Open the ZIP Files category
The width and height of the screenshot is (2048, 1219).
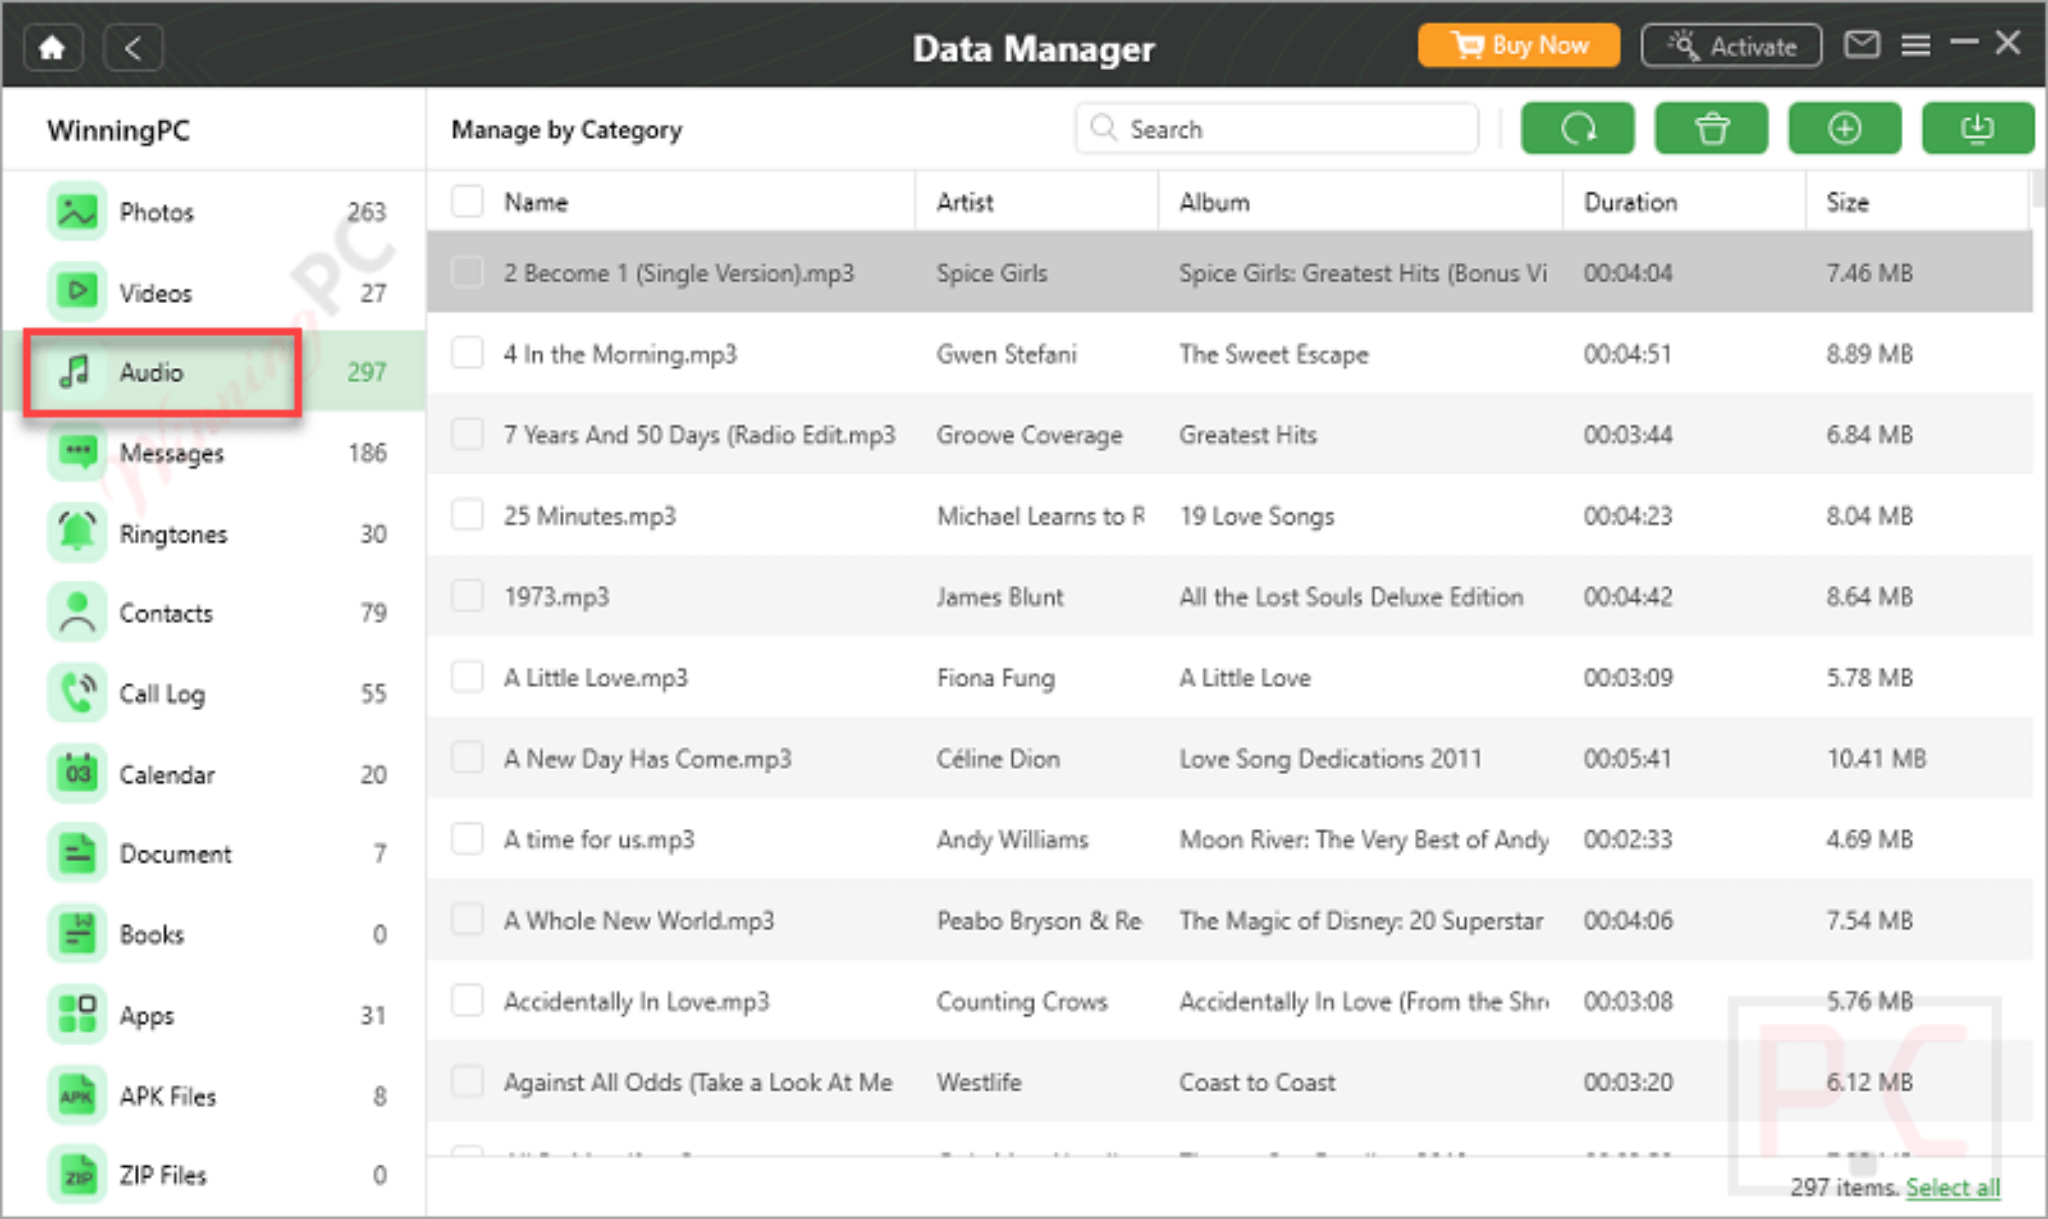214,1175
